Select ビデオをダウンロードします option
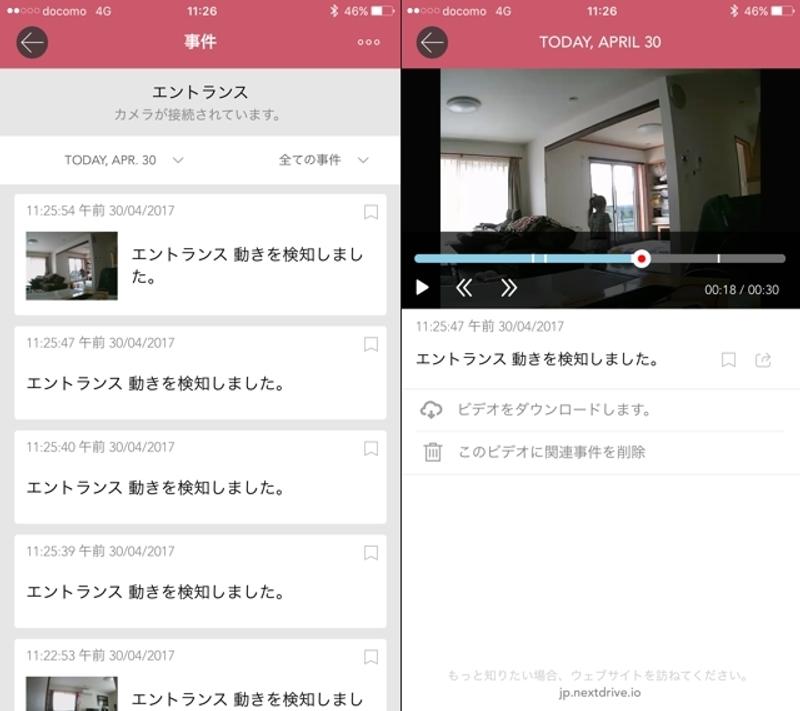This screenshot has width=800, height=711. [554, 409]
